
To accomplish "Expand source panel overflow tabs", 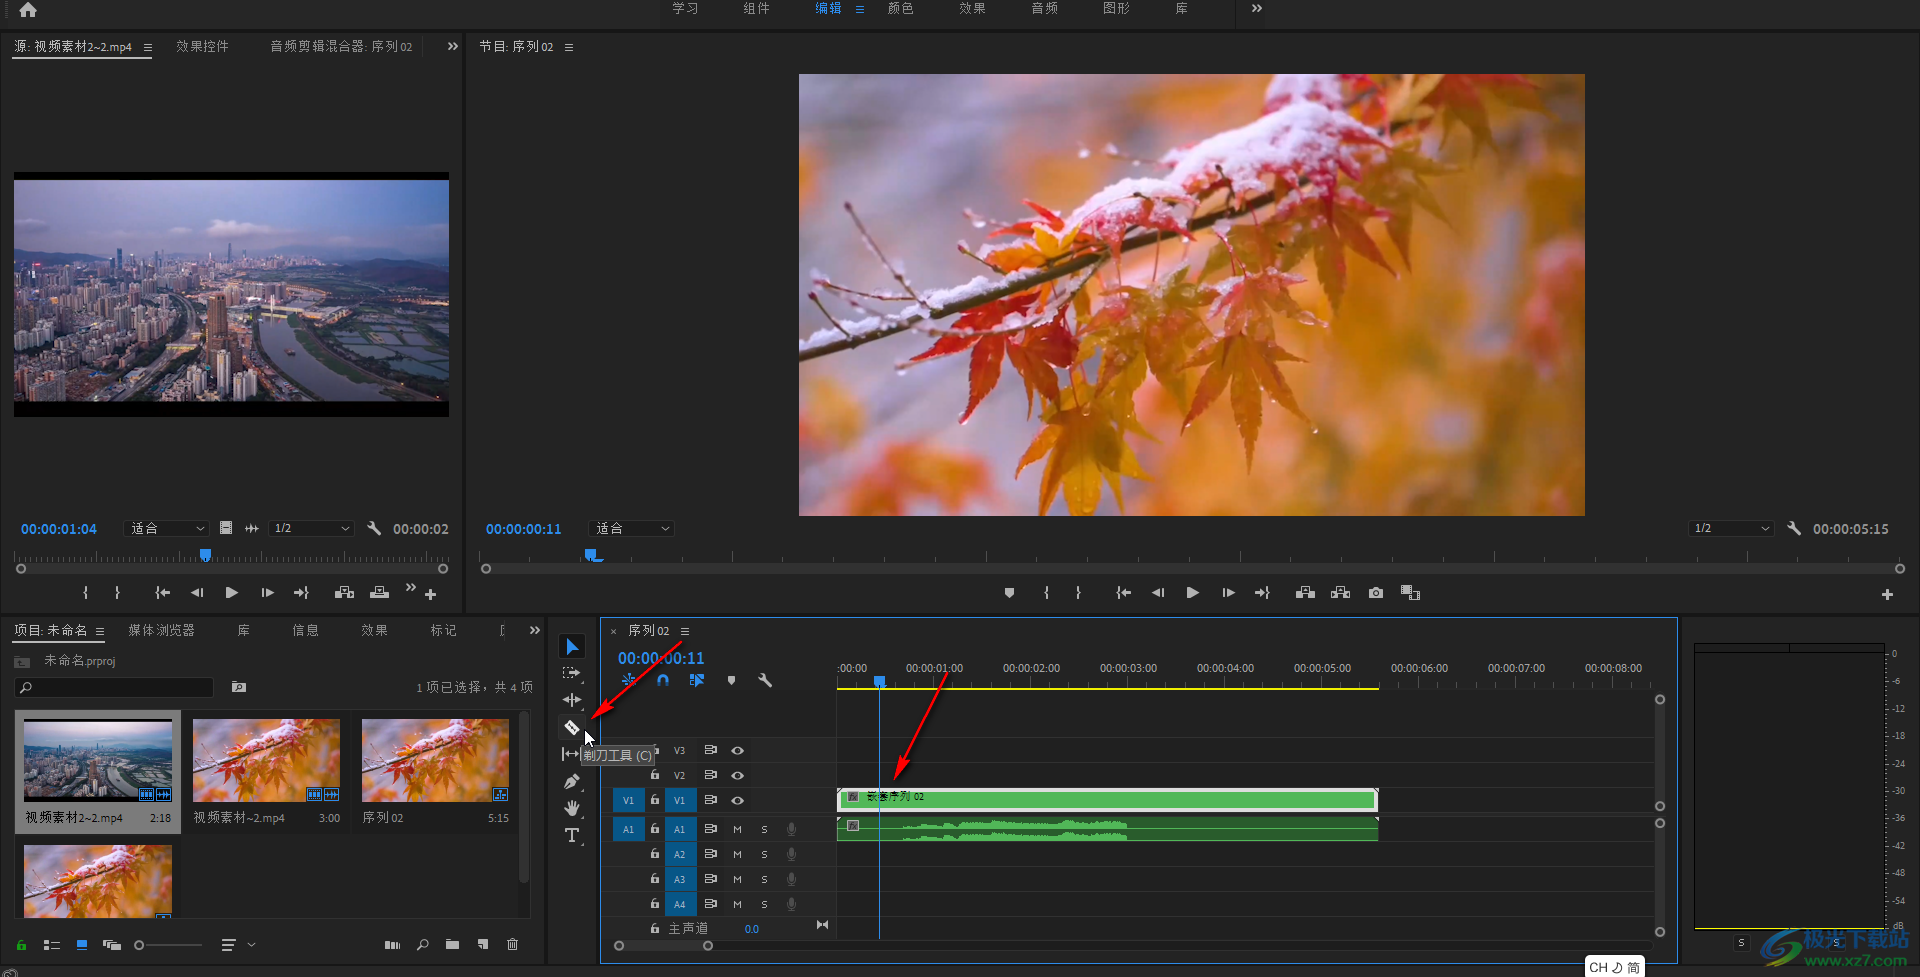I will (x=452, y=46).
